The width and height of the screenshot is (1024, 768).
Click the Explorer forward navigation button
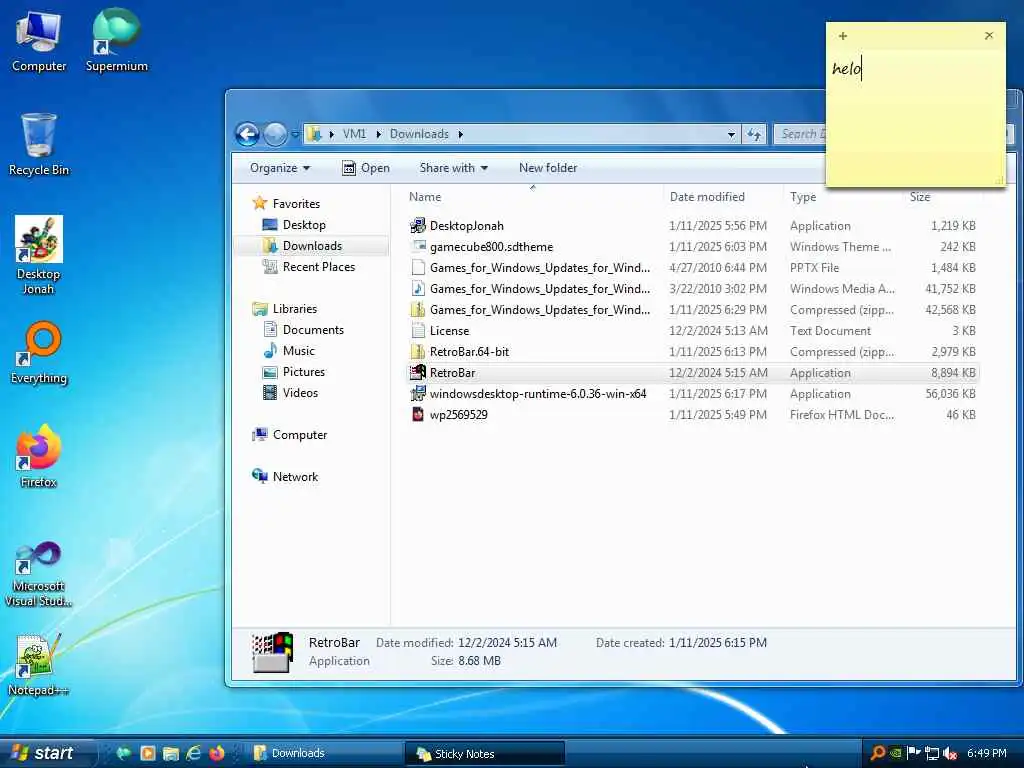275,135
